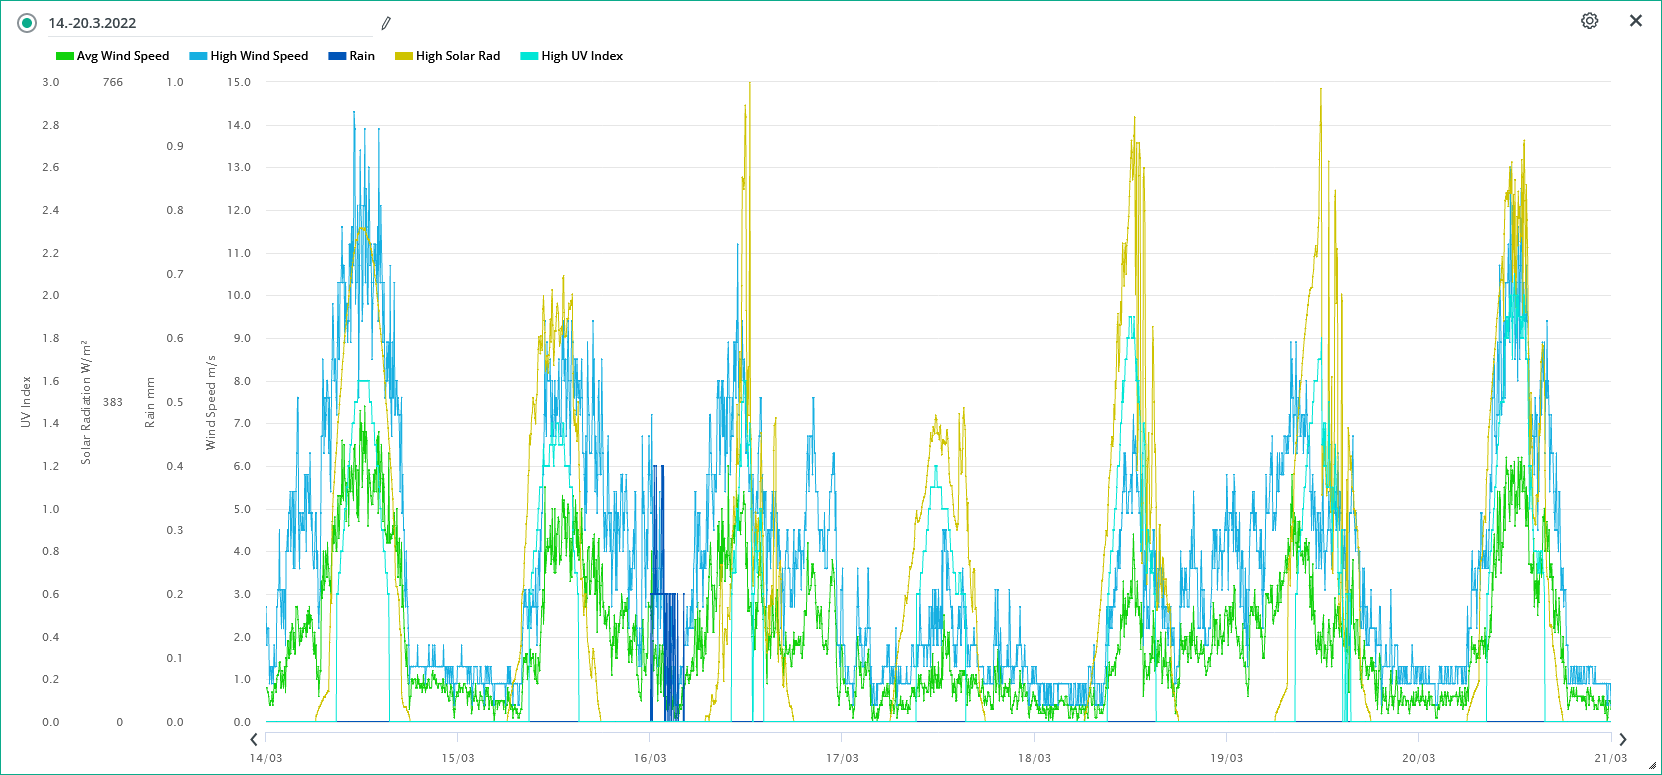Screen dimensions: 1662x775
Task: Click the UV Index axis title
Action: (26, 402)
